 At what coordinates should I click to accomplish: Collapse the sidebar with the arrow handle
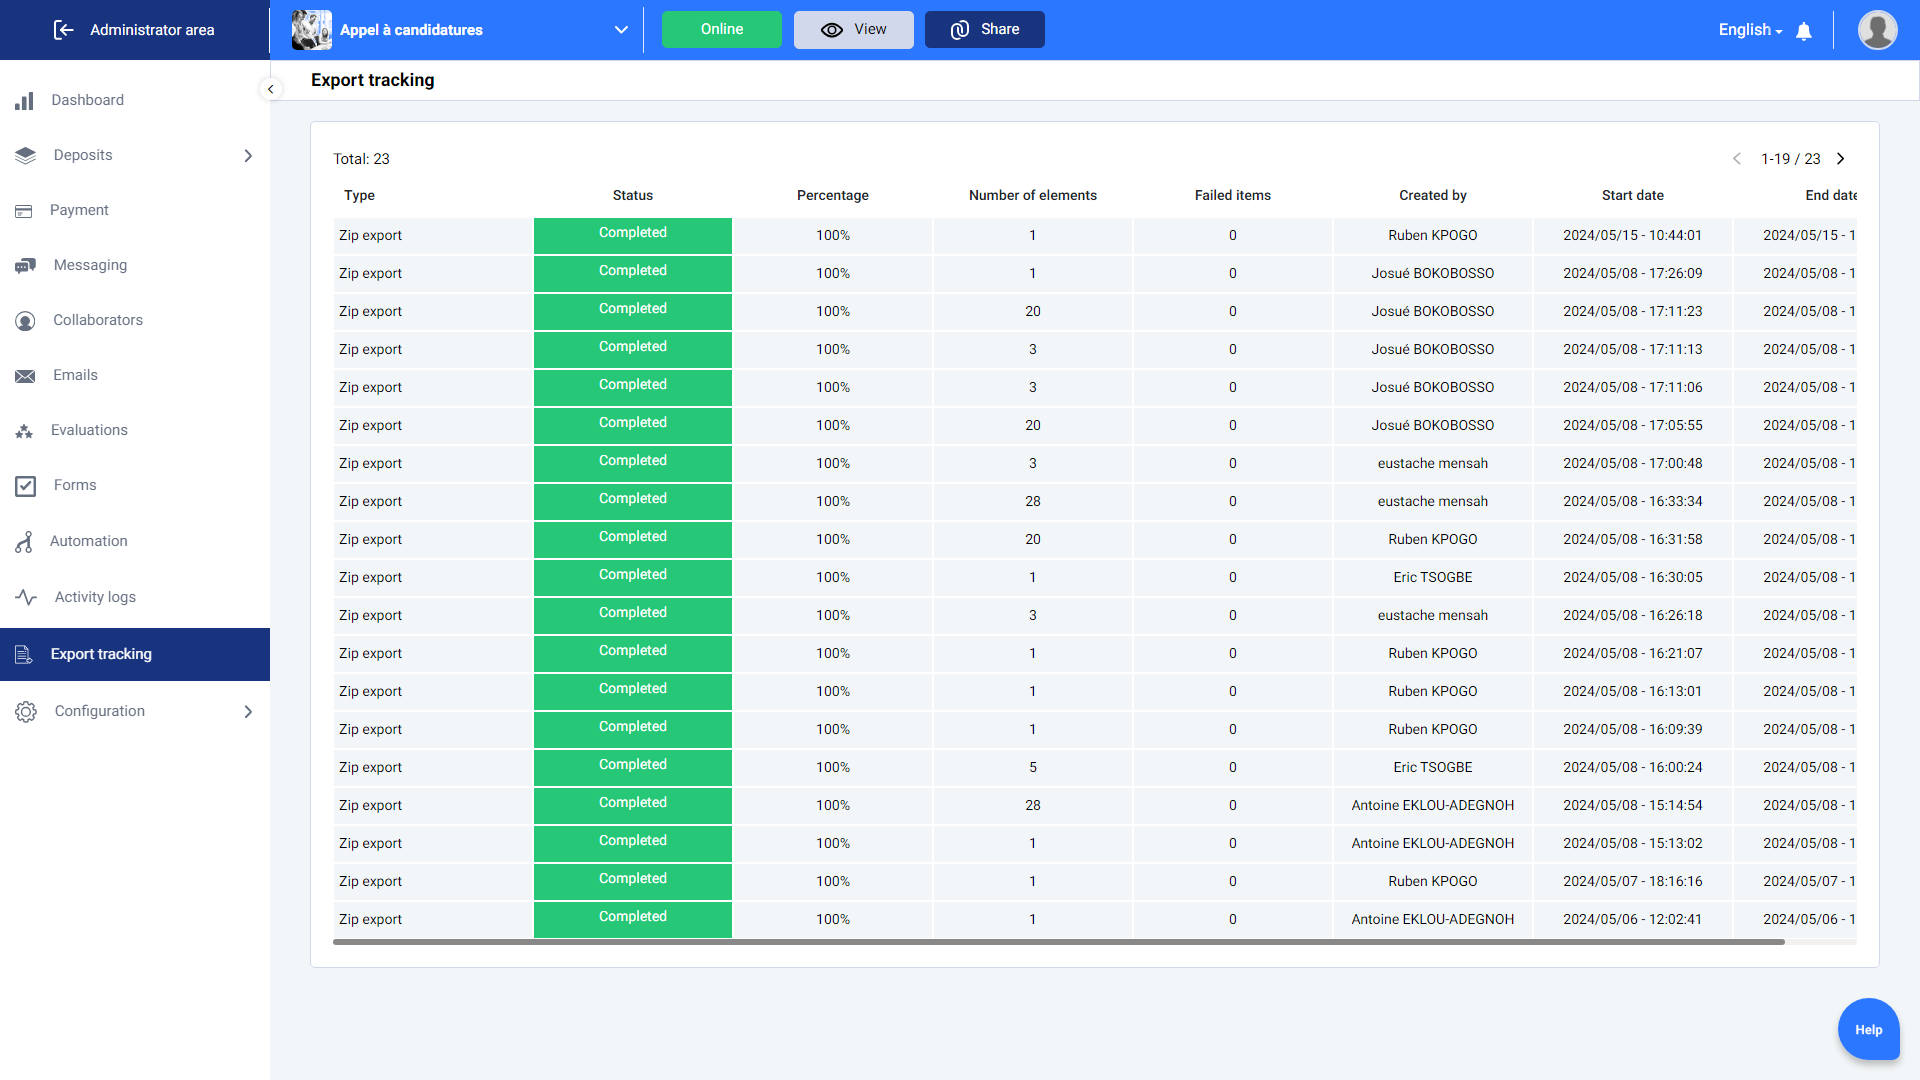[x=270, y=89]
